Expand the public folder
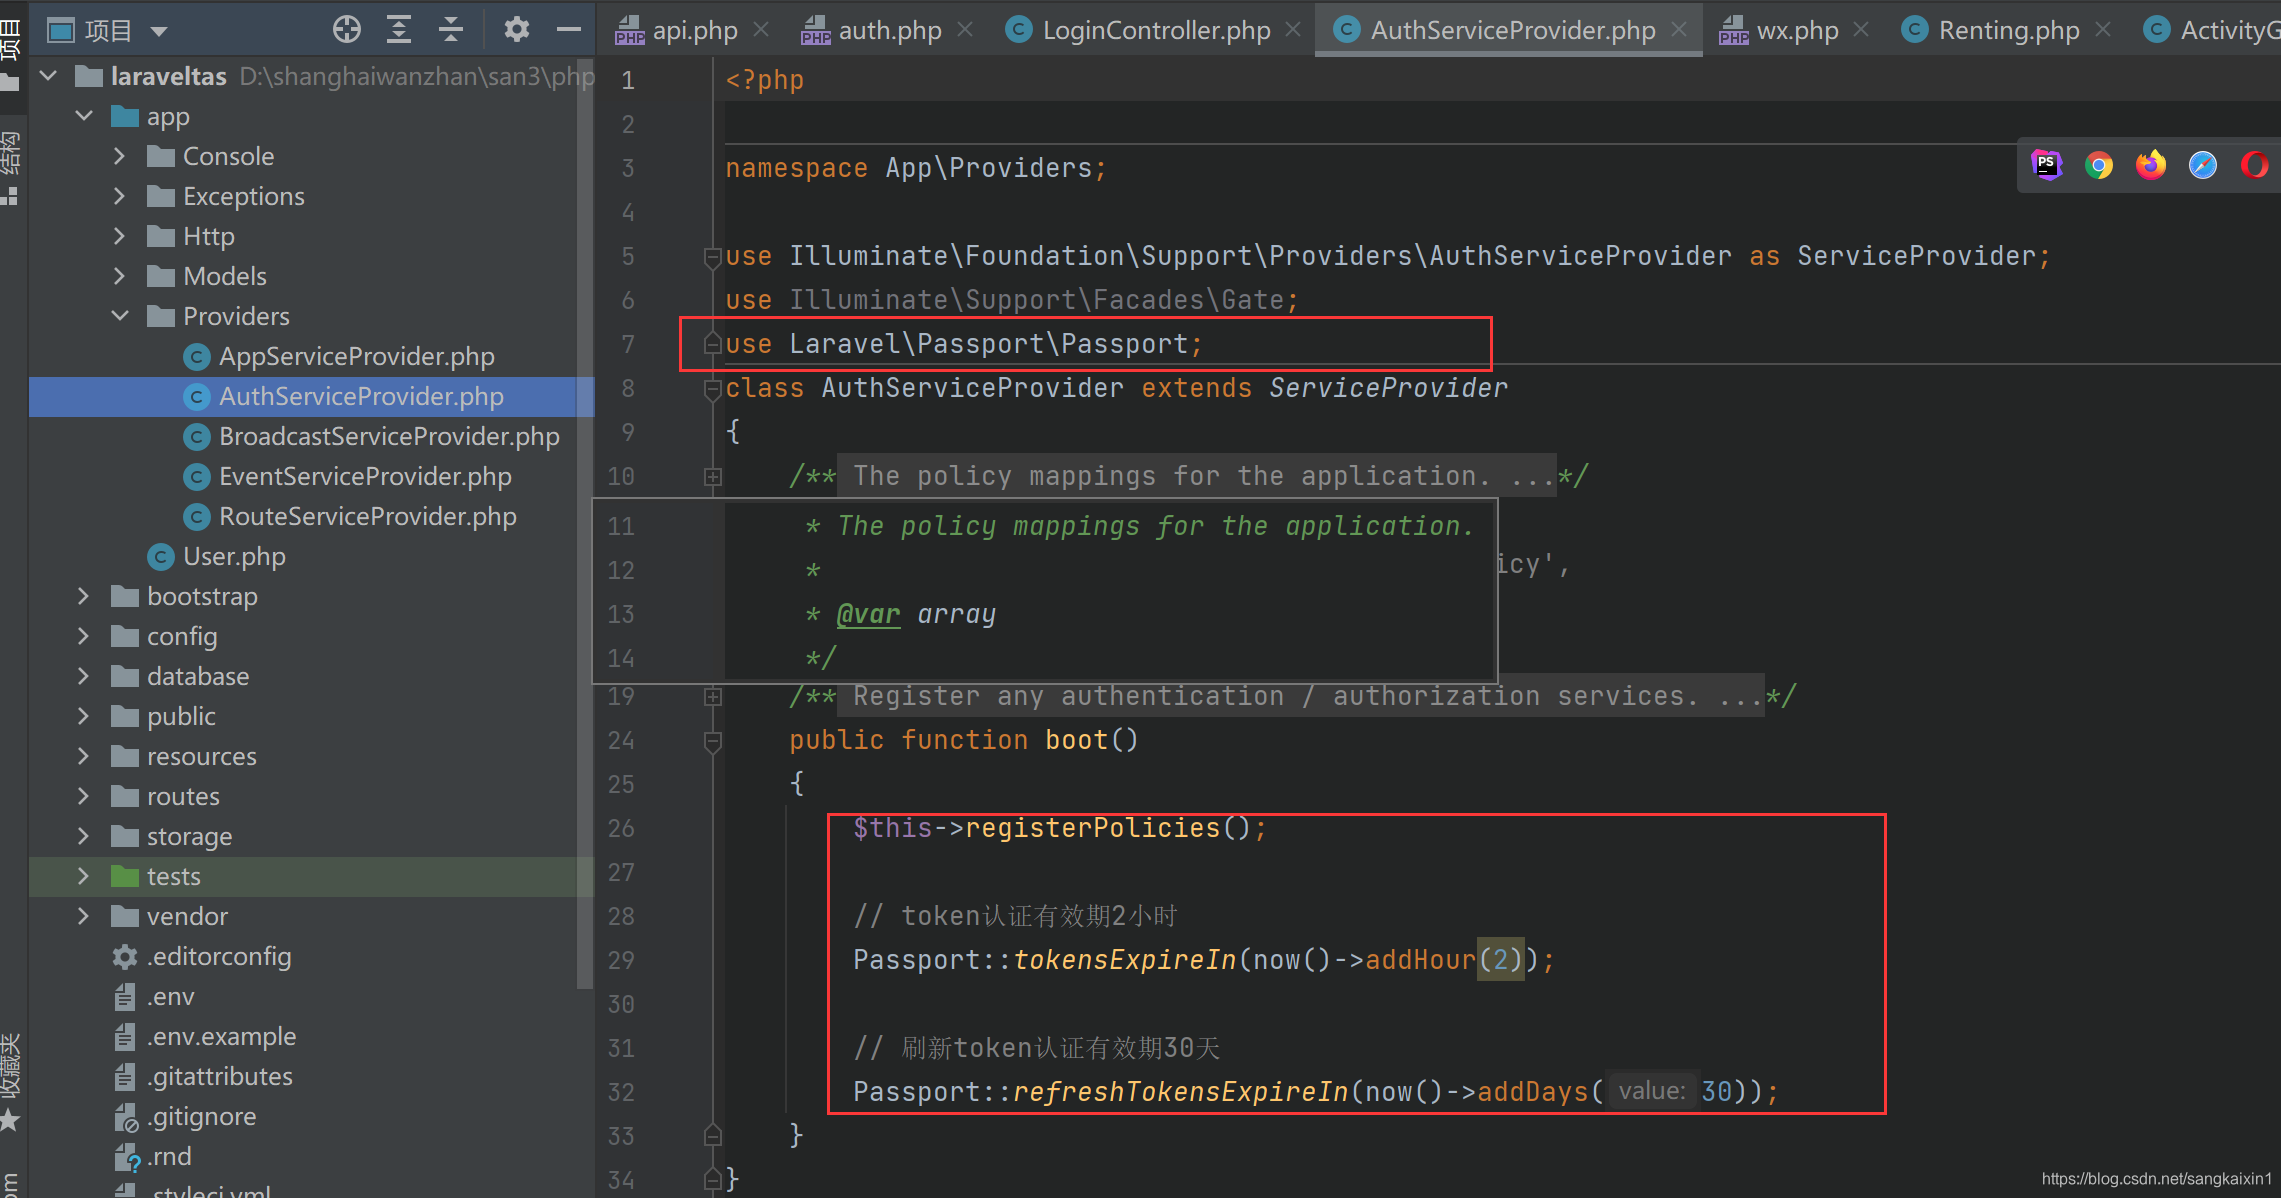 click(84, 716)
